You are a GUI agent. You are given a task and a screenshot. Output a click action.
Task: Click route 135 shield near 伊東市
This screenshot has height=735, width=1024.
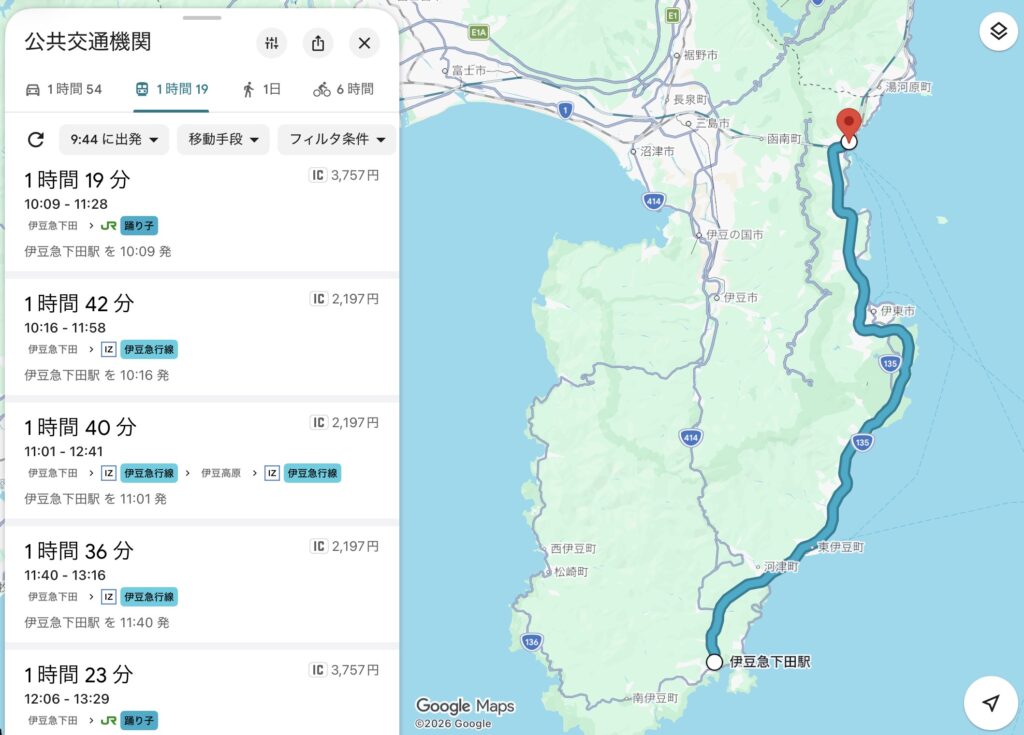pos(889,363)
